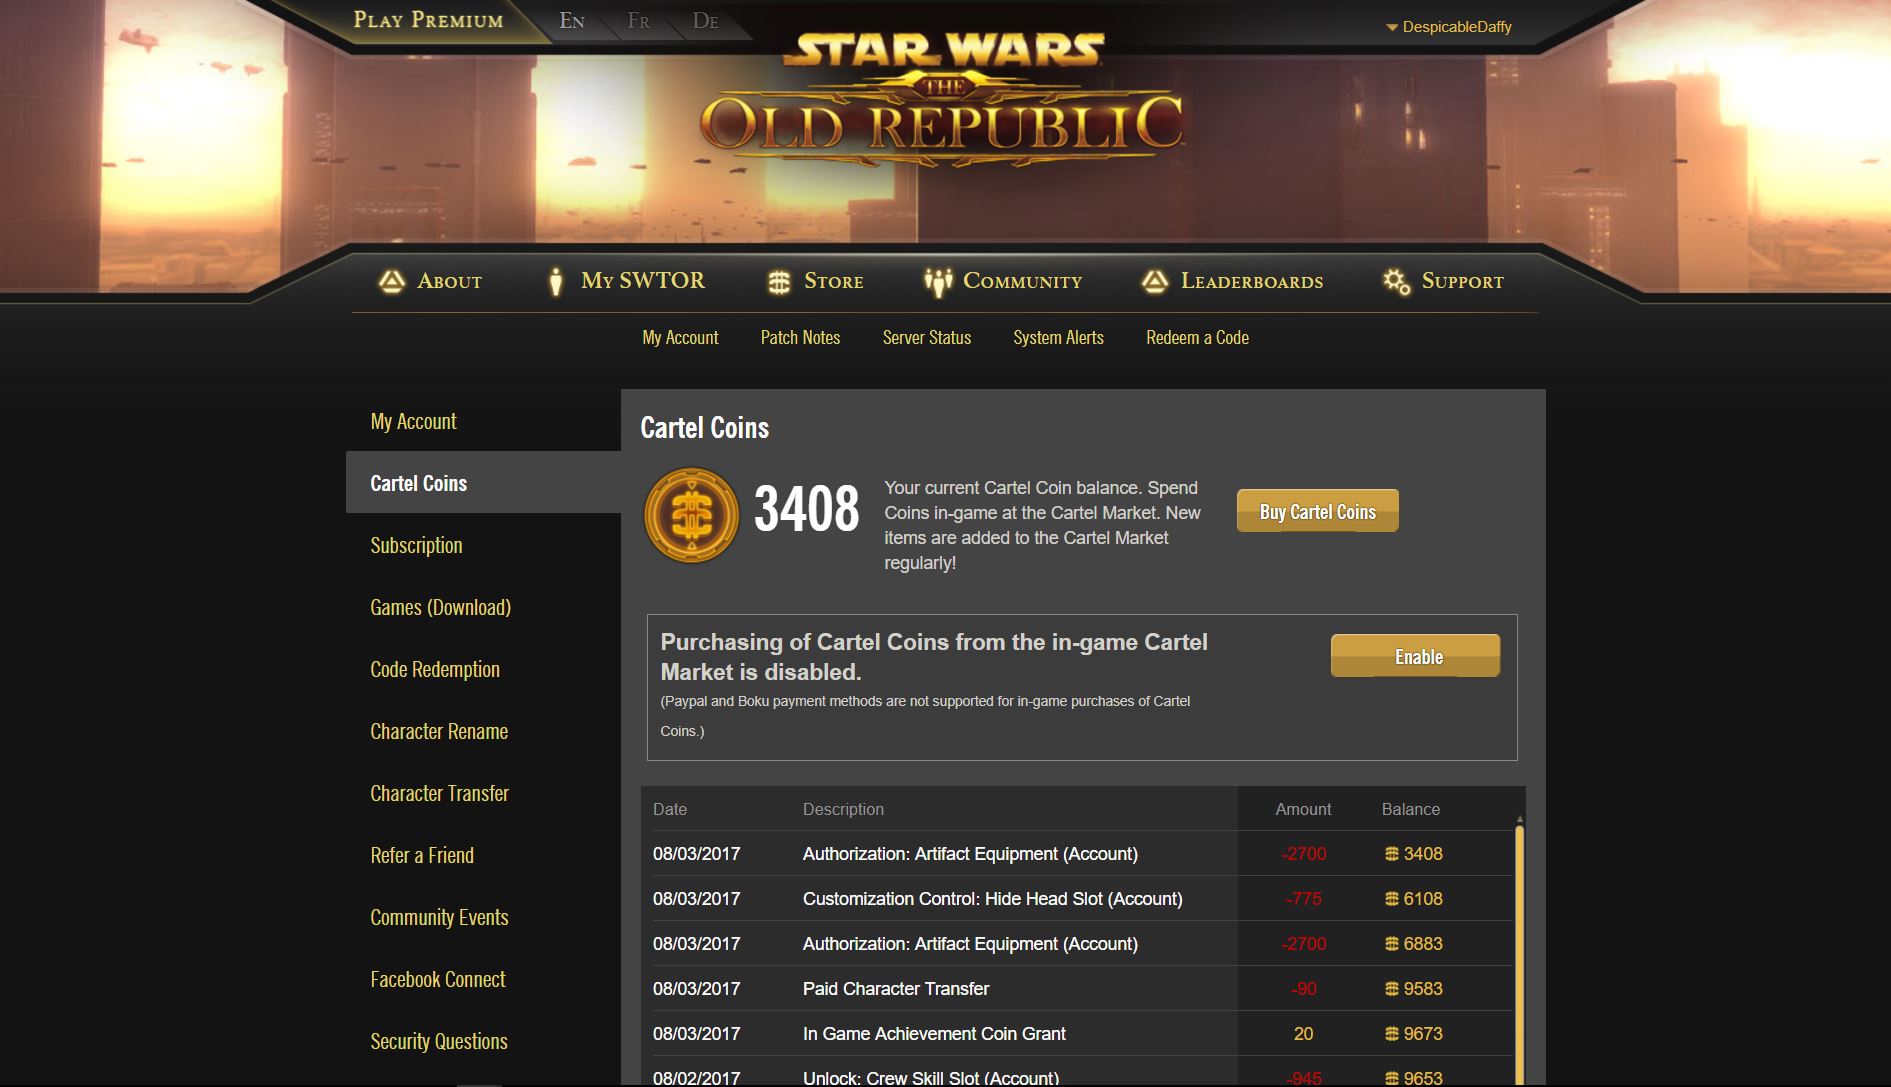Open the DespicableDaffy account dropdown
The width and height of the screenshot is (1891, 1087).
coord(1456,27)
